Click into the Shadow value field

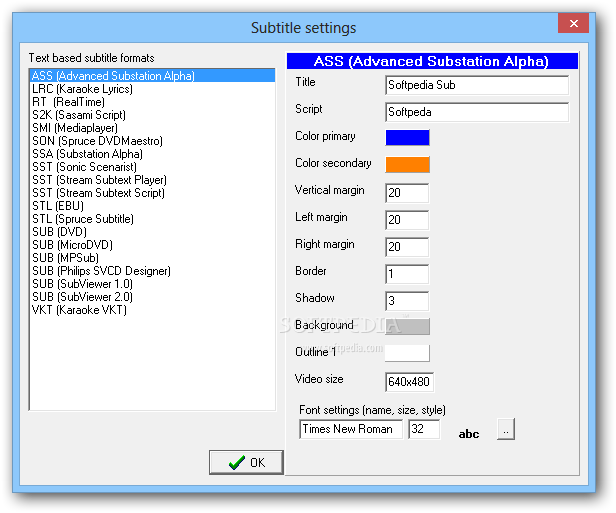click(407, 301)
